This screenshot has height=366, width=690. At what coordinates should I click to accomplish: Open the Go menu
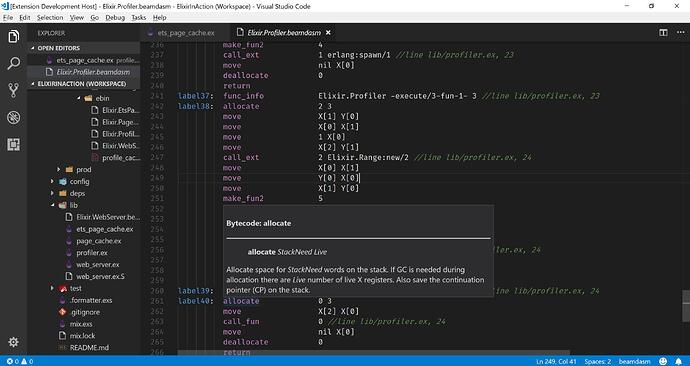click(95, 18)
